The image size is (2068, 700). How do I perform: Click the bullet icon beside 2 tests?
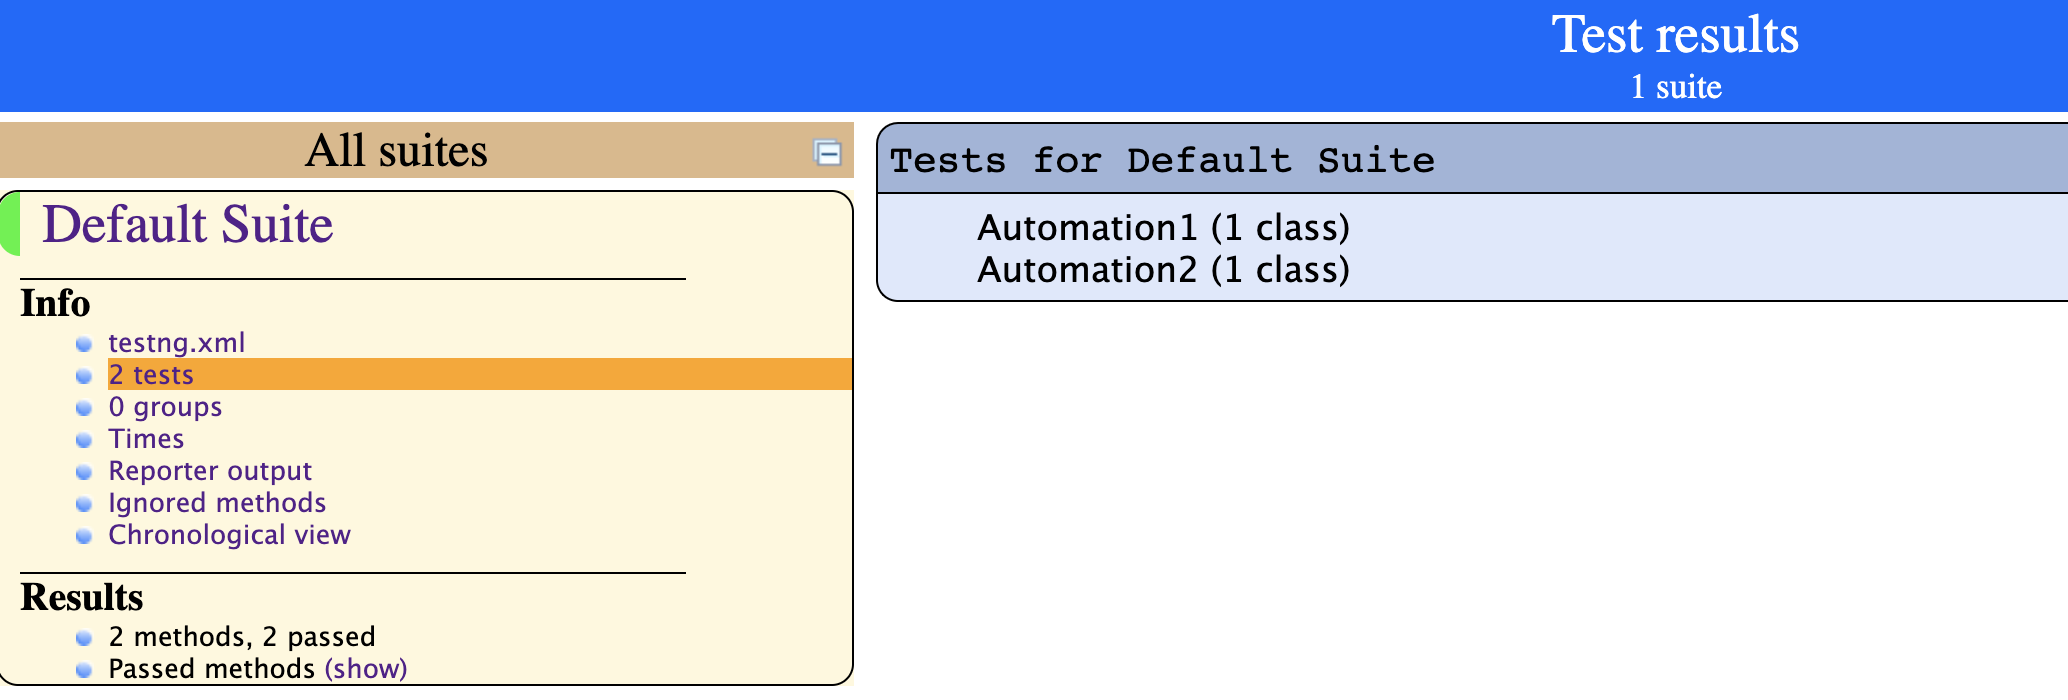pos(85,376)
